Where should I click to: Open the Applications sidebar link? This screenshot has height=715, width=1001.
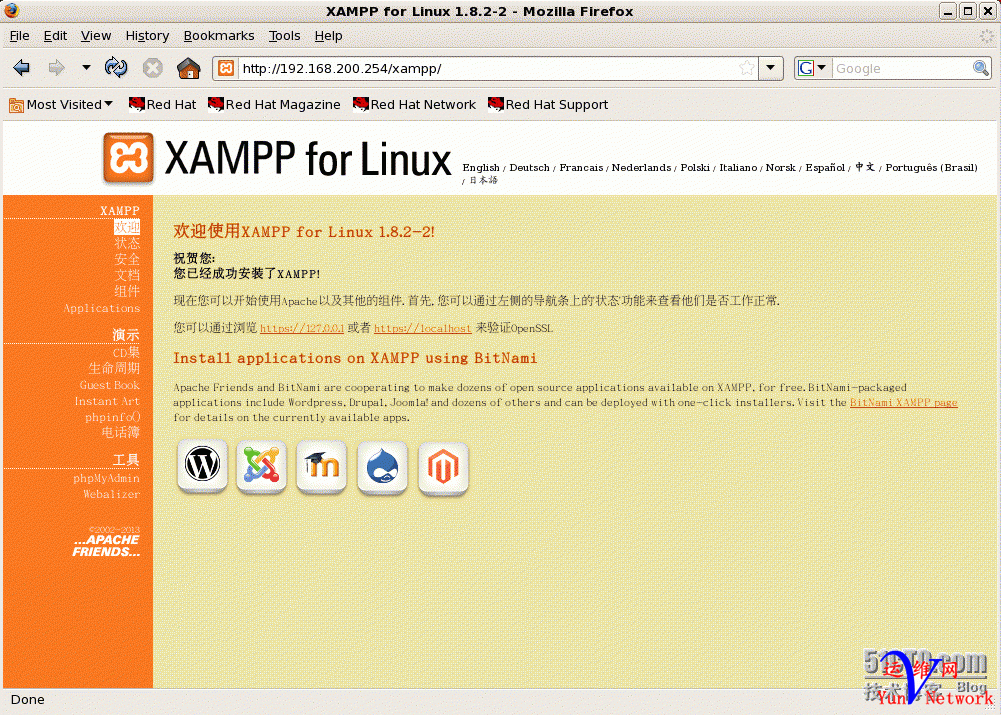click(x=102, y=308)
